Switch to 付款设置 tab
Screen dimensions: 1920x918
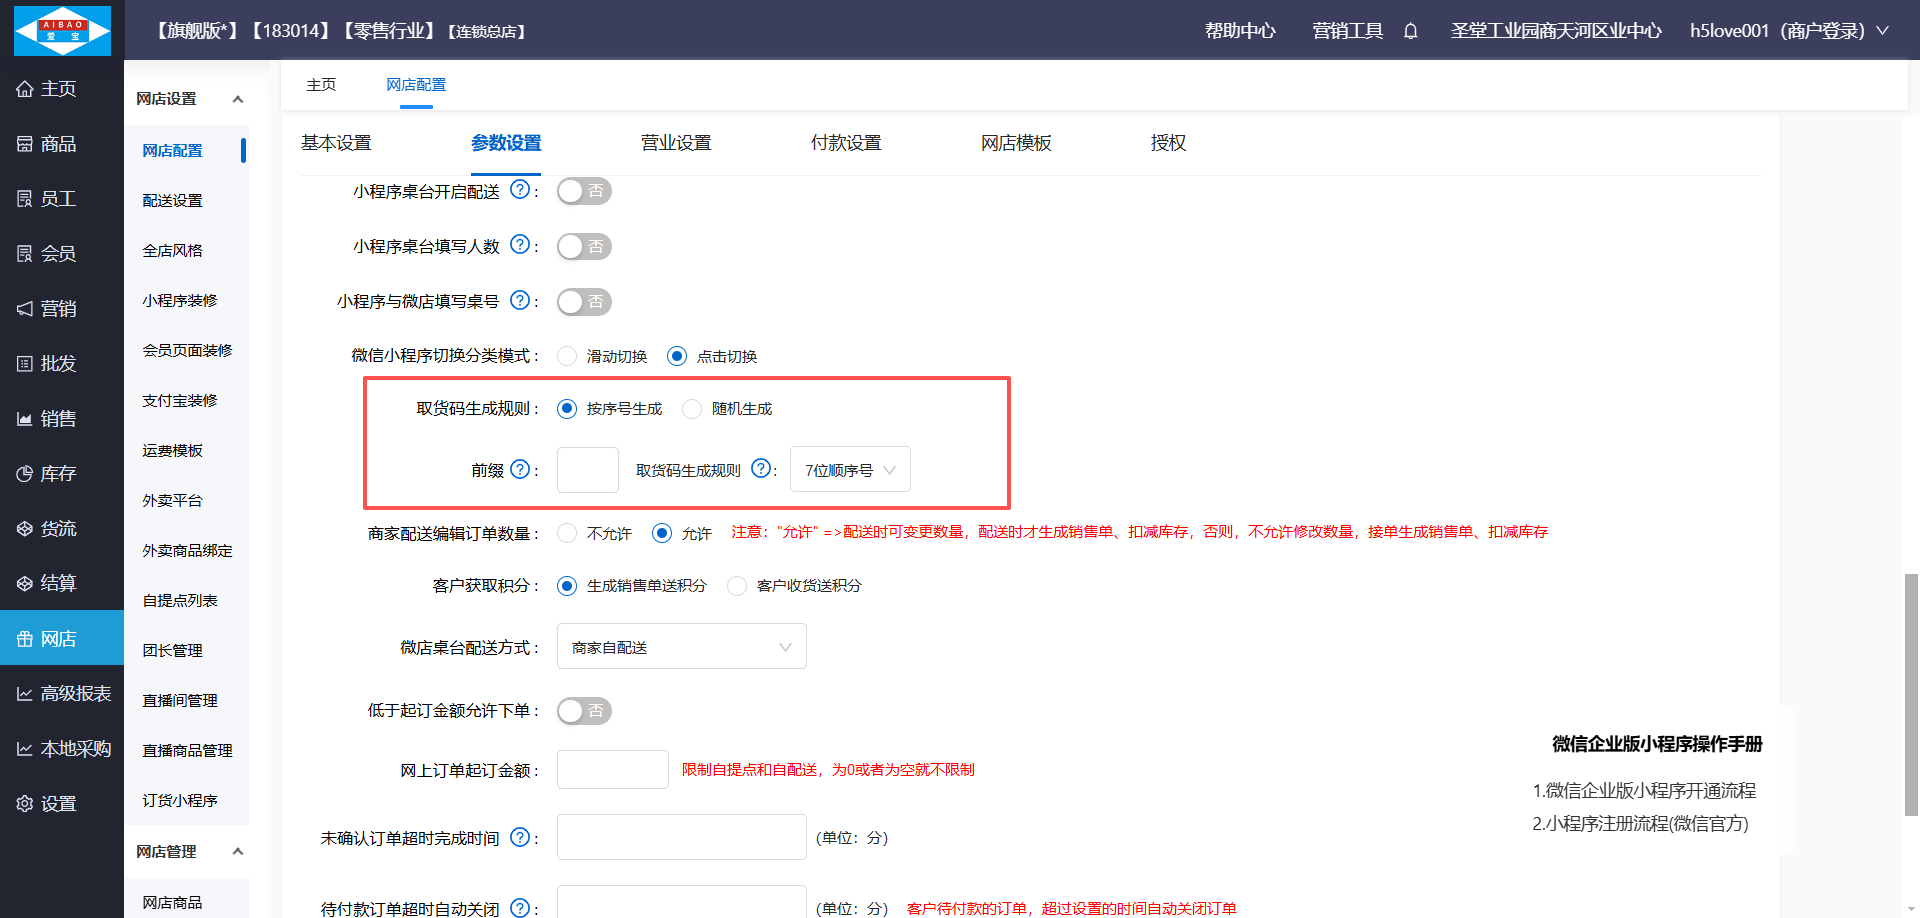pos(846,143)
